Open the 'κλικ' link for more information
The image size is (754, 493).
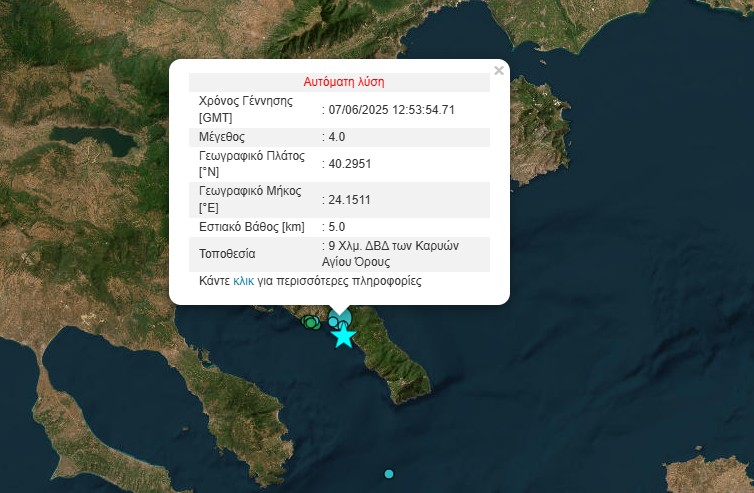(243, 281)
